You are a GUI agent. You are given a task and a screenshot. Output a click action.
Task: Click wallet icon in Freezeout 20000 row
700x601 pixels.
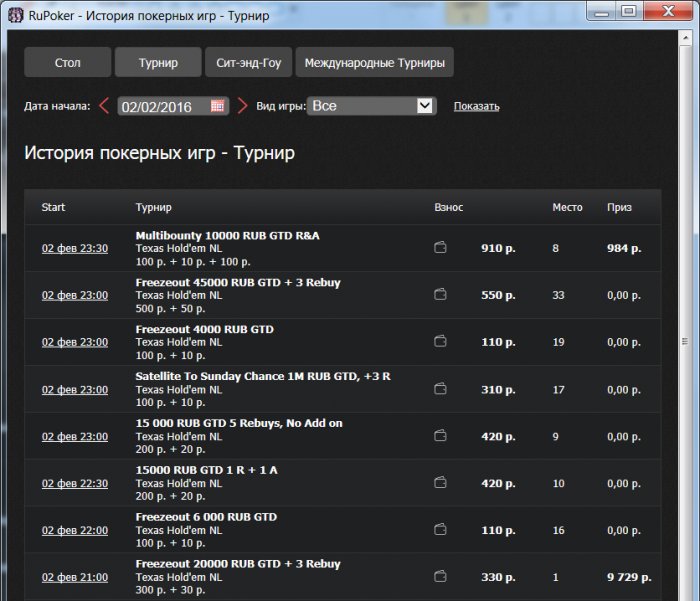pyautogui.click(x=440, y=576)
